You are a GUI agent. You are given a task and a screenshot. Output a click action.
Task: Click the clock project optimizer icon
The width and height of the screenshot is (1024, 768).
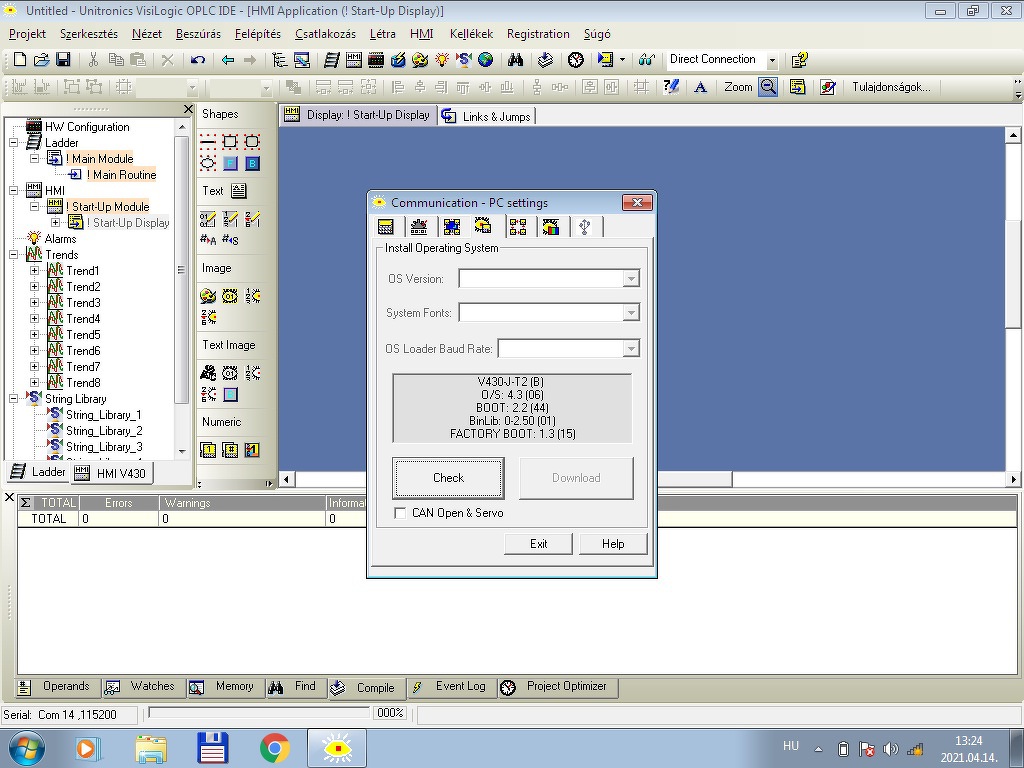click(x=575, y=60)
